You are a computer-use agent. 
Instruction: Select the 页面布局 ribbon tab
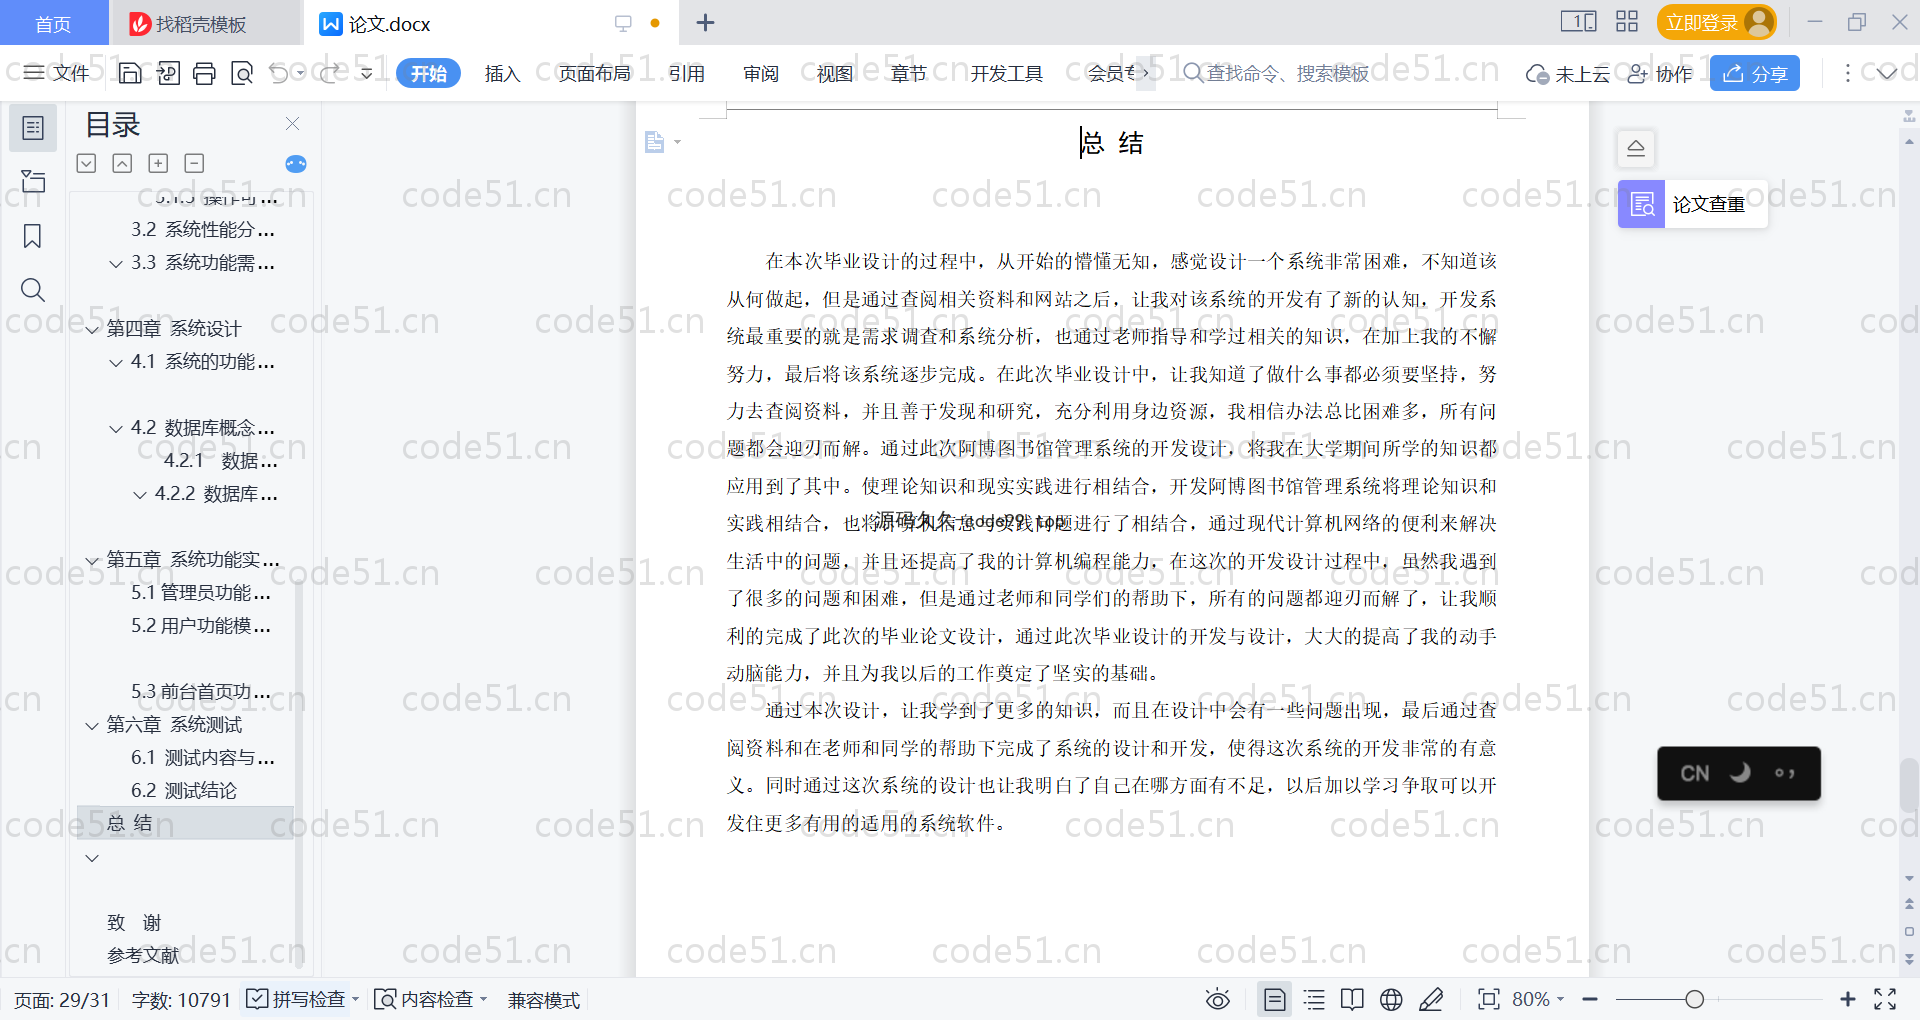click(594, 73)
